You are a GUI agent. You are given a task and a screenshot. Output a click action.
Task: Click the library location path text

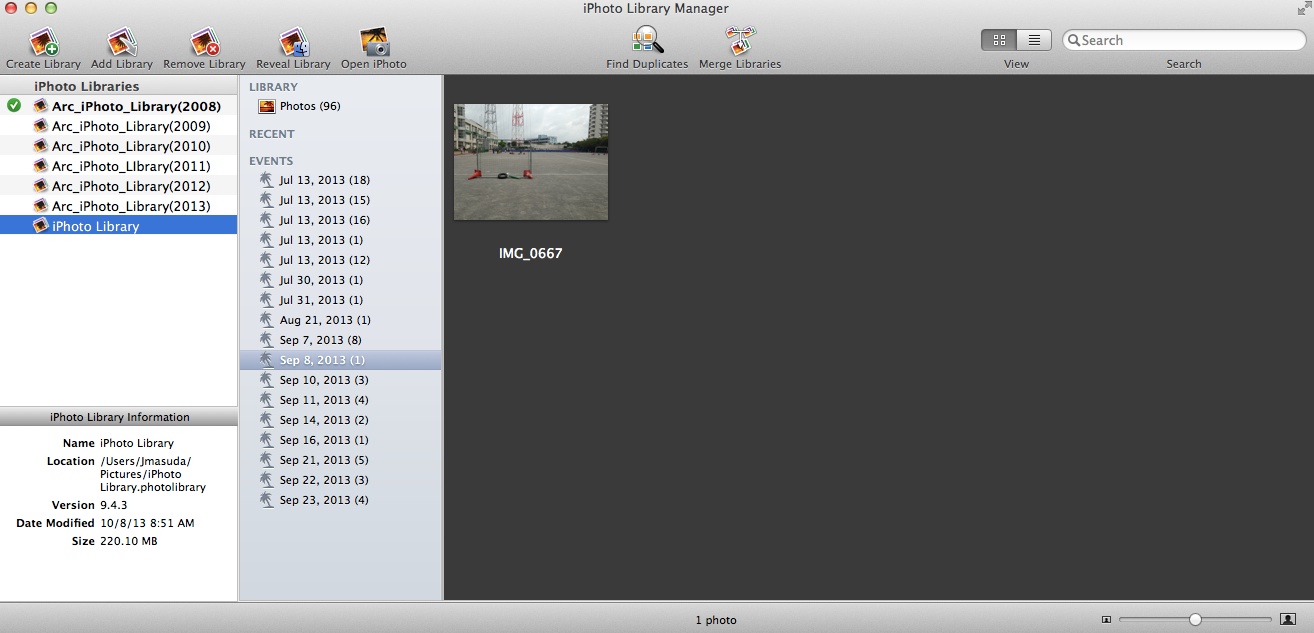click(x=153, y=474)
